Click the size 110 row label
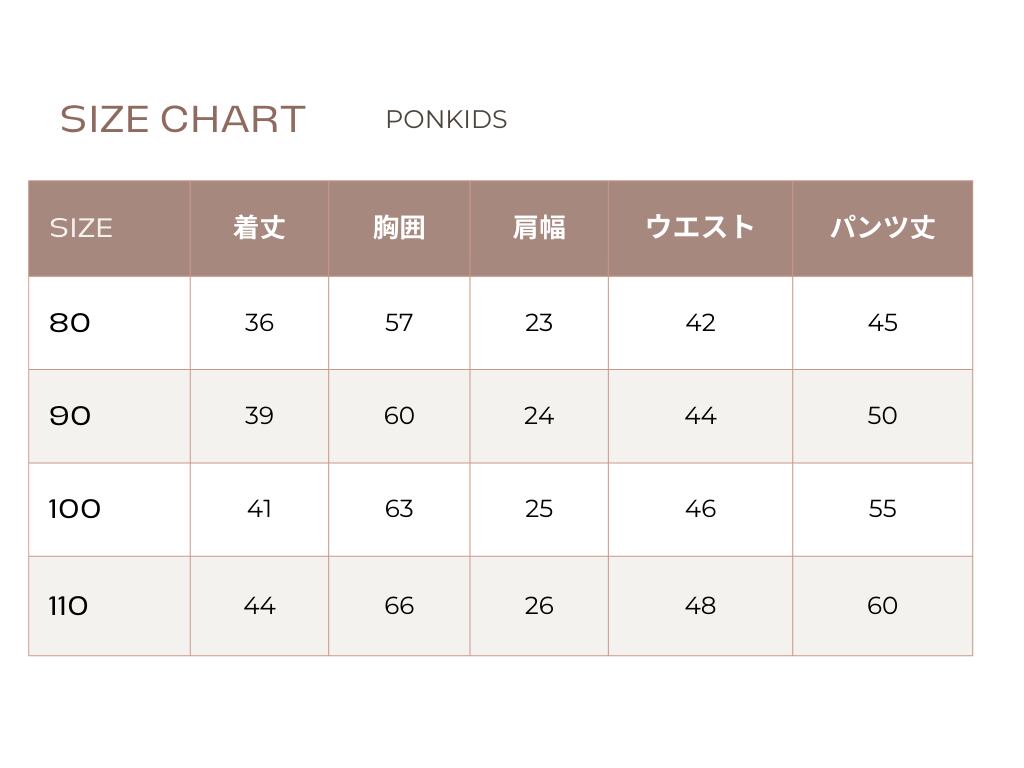Image resolution: width=1024 pixels, height=768 pixels. tap(69, 606)
